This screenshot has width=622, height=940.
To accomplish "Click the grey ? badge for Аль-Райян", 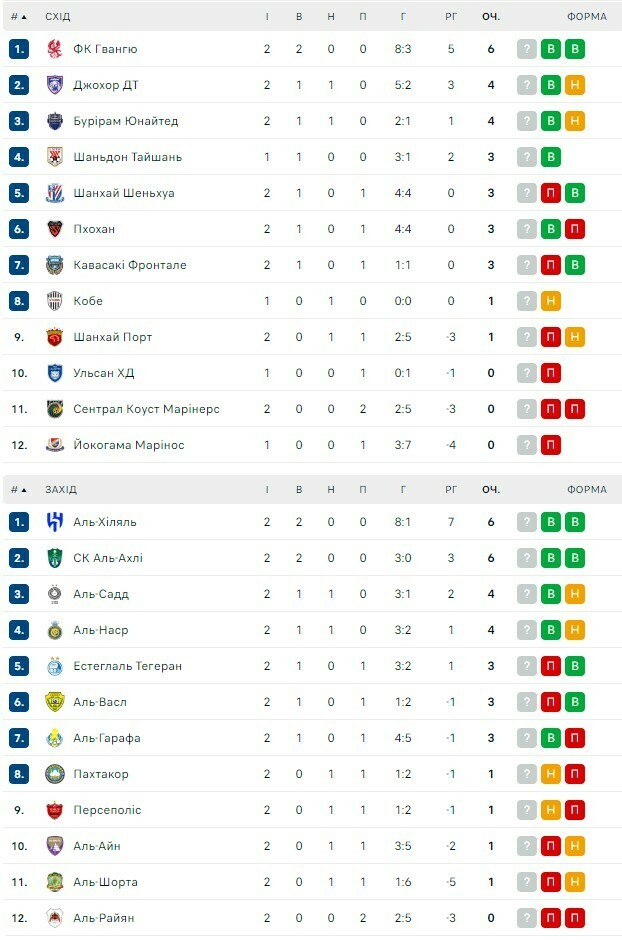I will tap(527, 918).
